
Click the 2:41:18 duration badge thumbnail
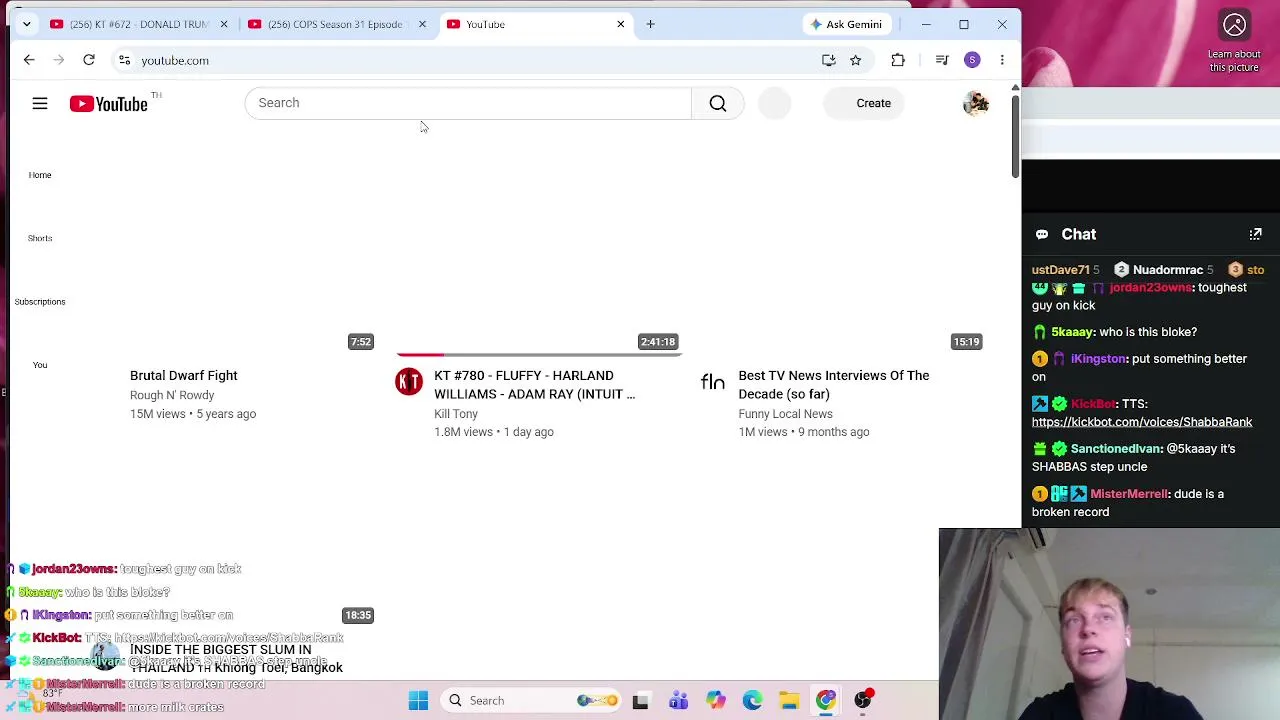click(658, 342)
